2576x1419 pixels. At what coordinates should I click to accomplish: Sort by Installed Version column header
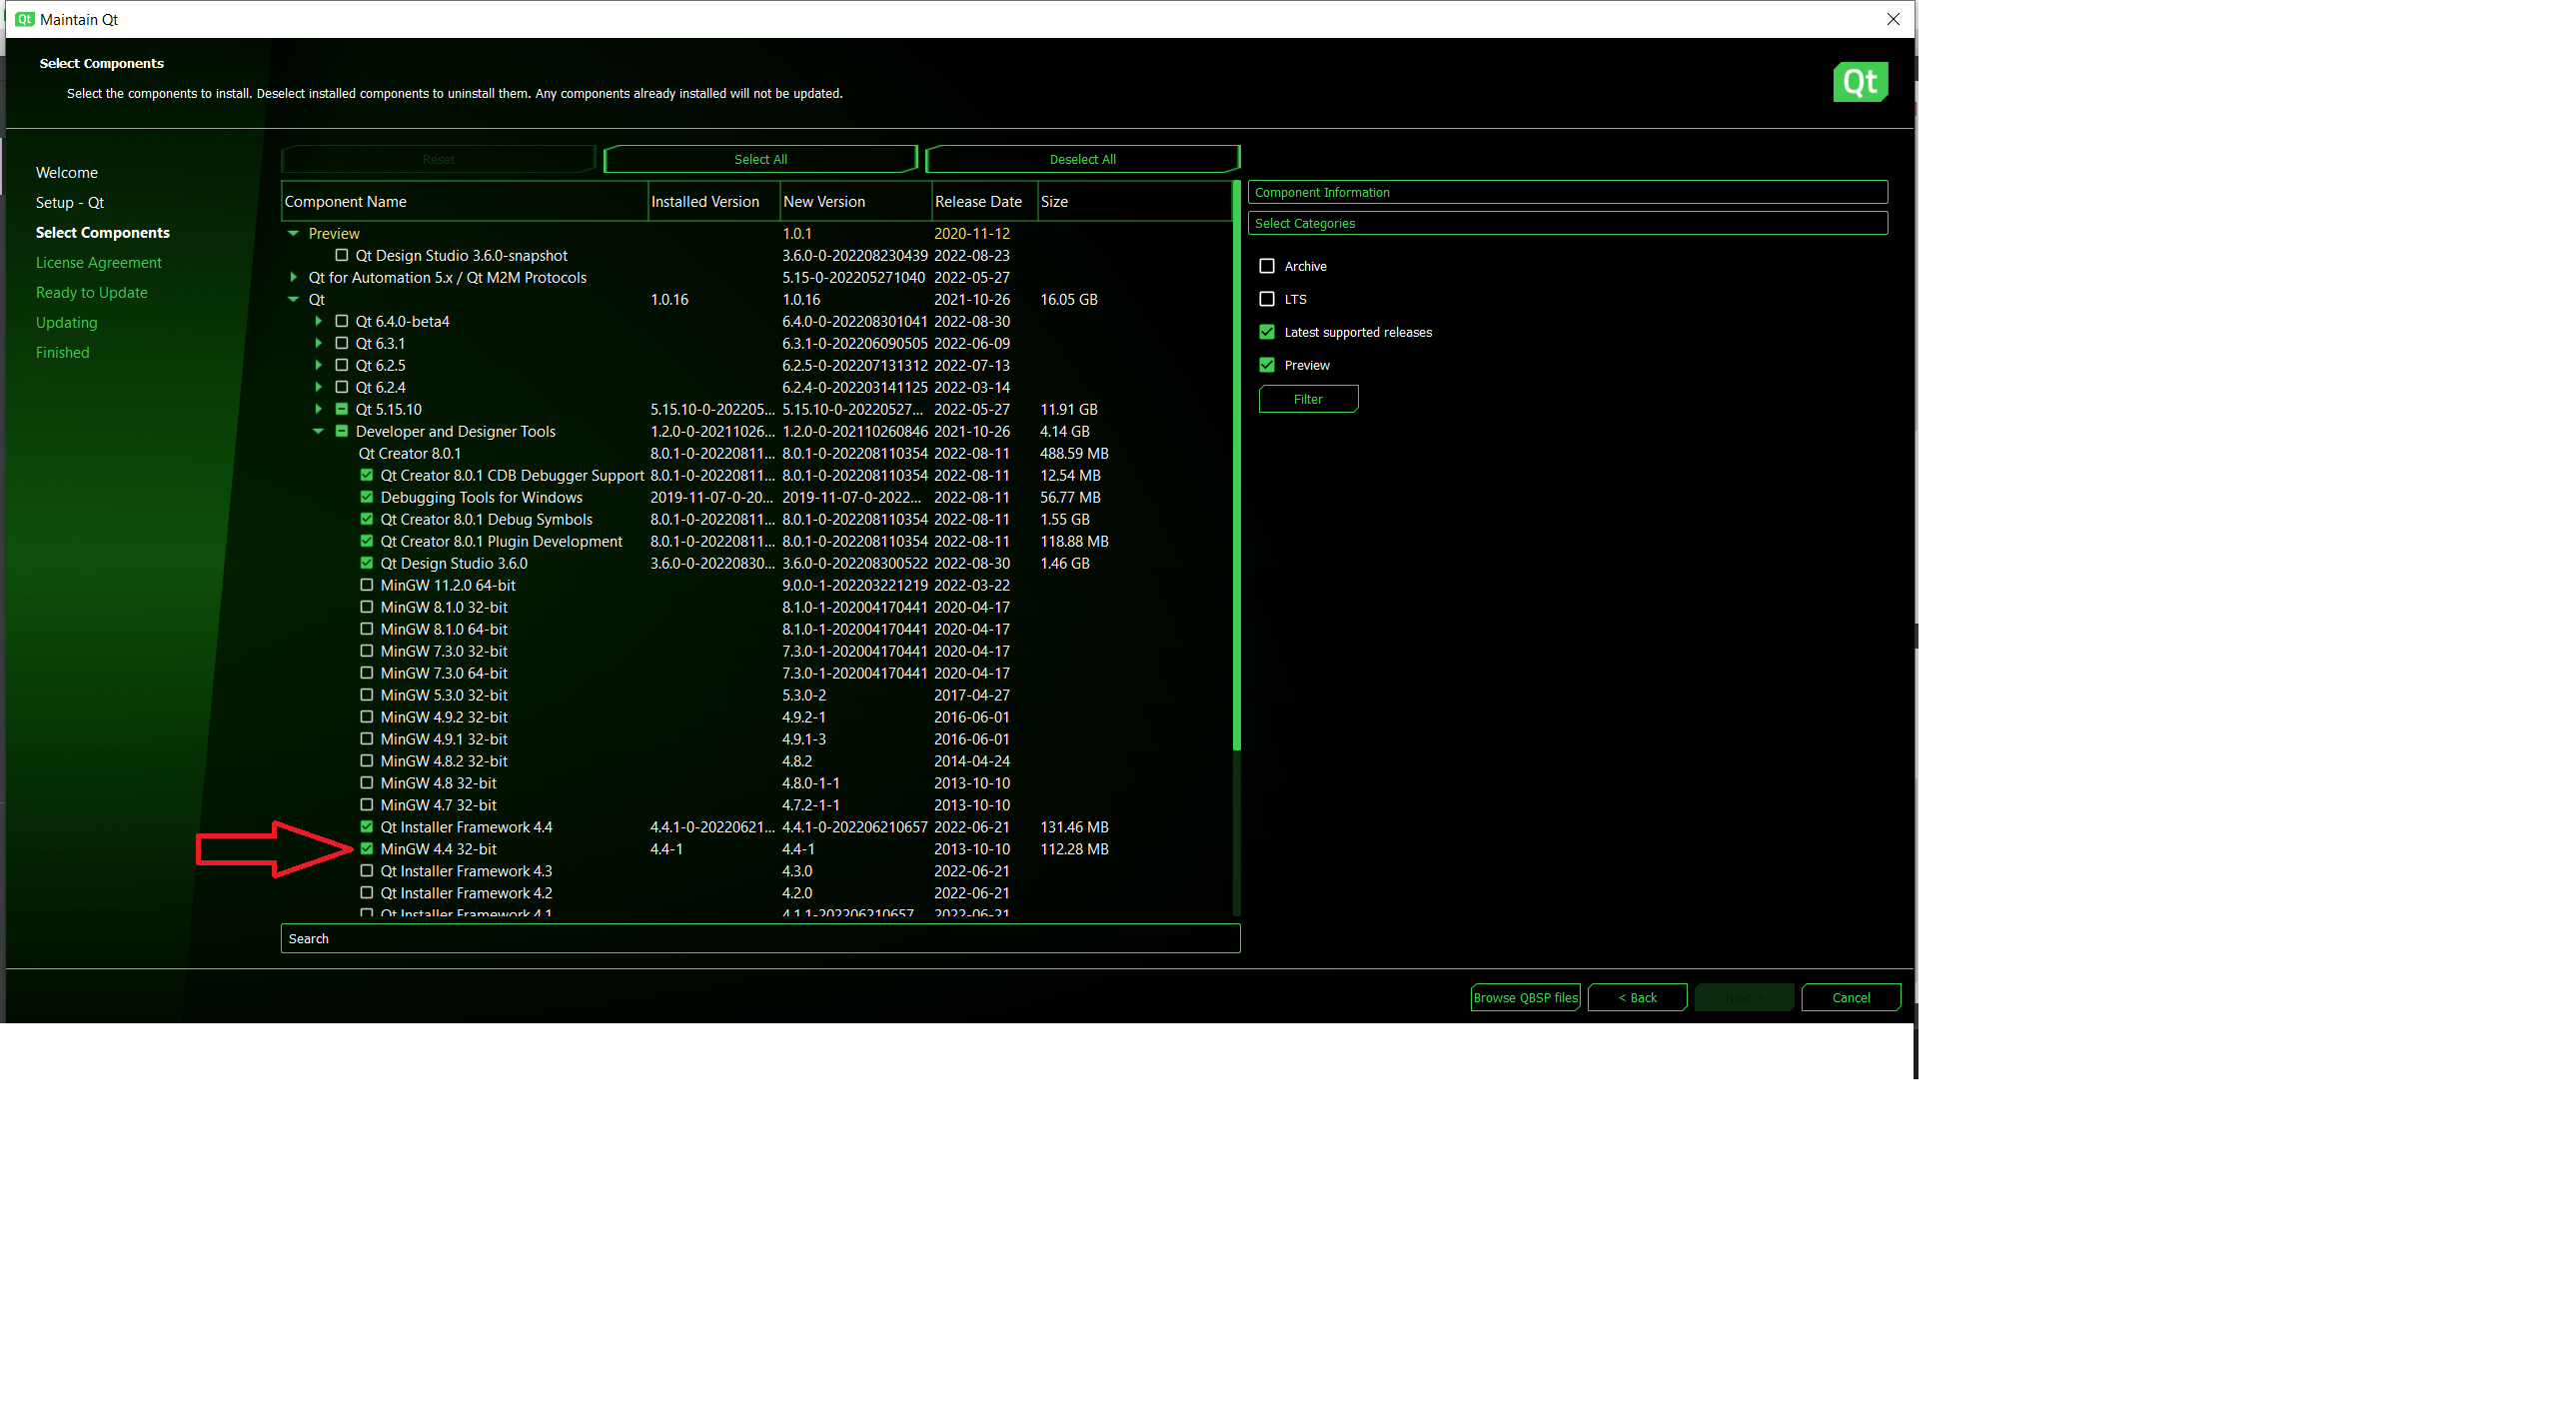714,202
